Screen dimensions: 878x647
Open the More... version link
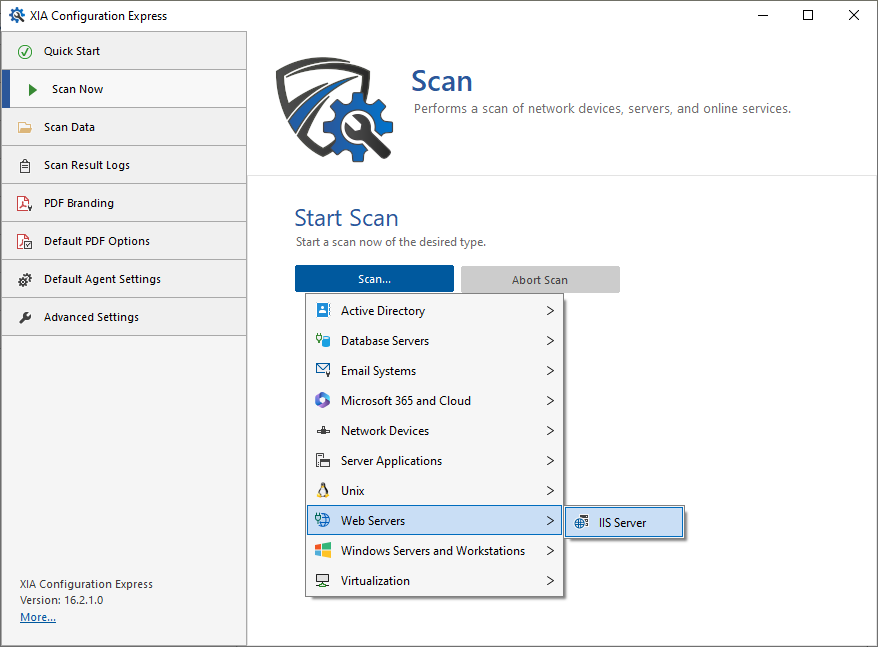click(38, 617)
